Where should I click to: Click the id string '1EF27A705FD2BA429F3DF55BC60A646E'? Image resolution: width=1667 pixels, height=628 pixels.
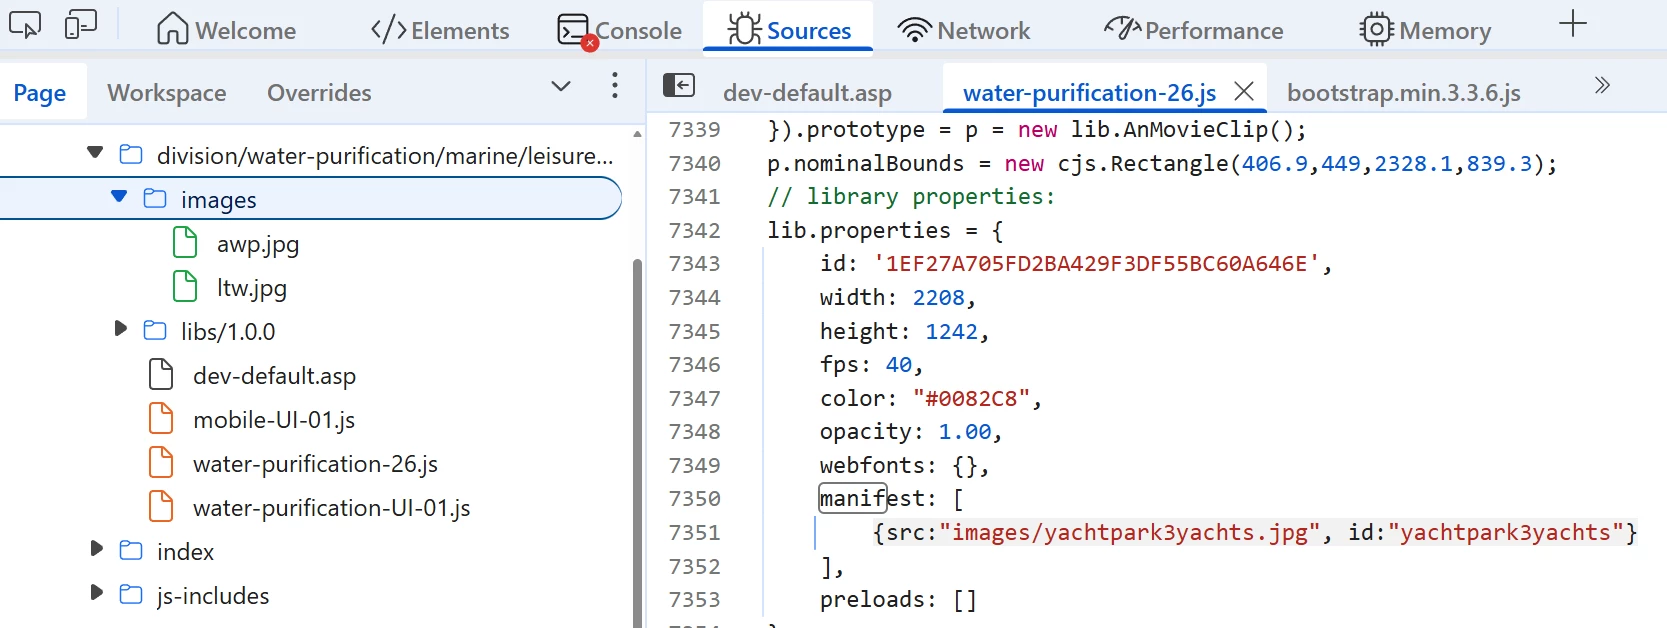tap(1096, 264)
